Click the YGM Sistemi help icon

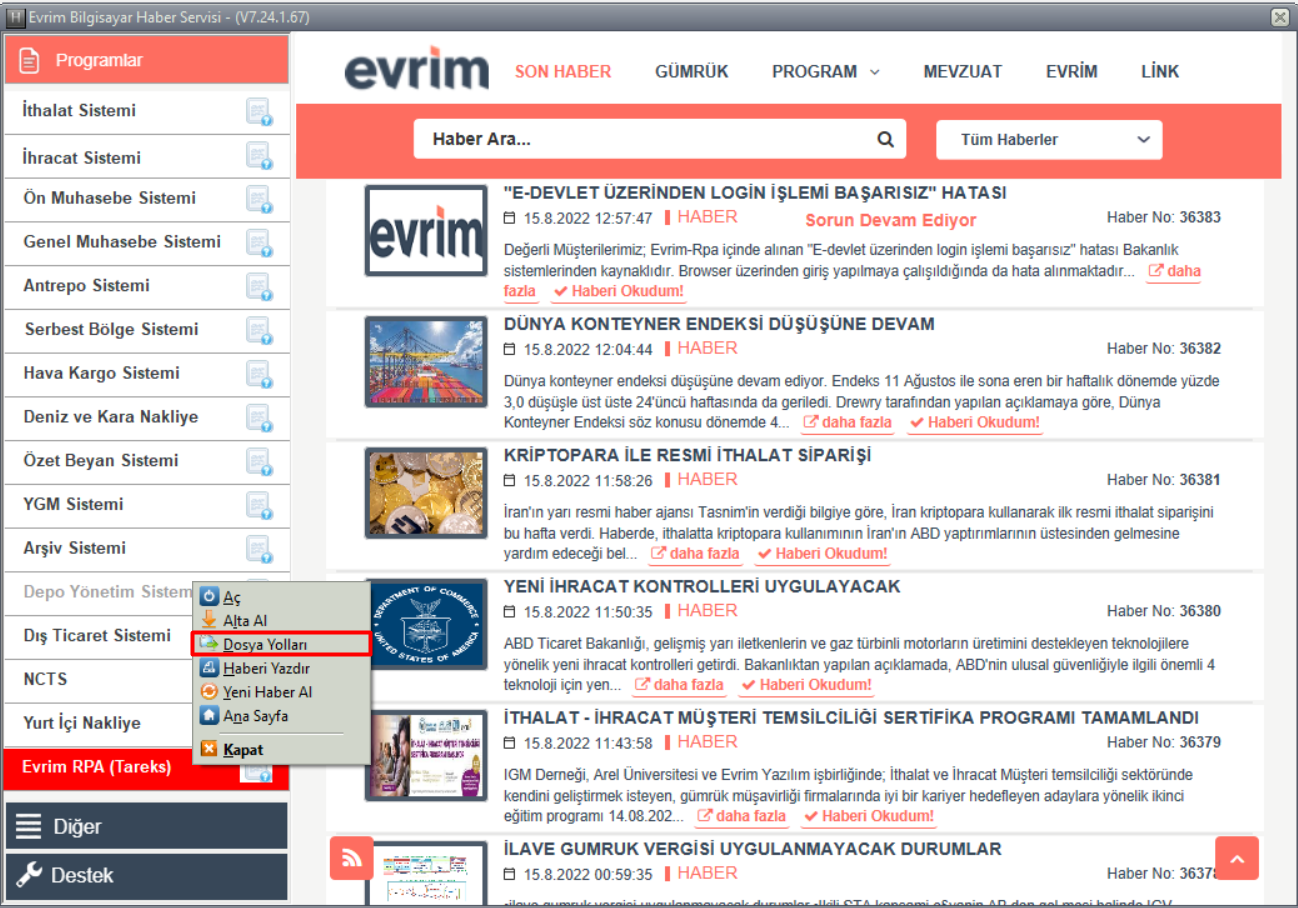point(259,505)
